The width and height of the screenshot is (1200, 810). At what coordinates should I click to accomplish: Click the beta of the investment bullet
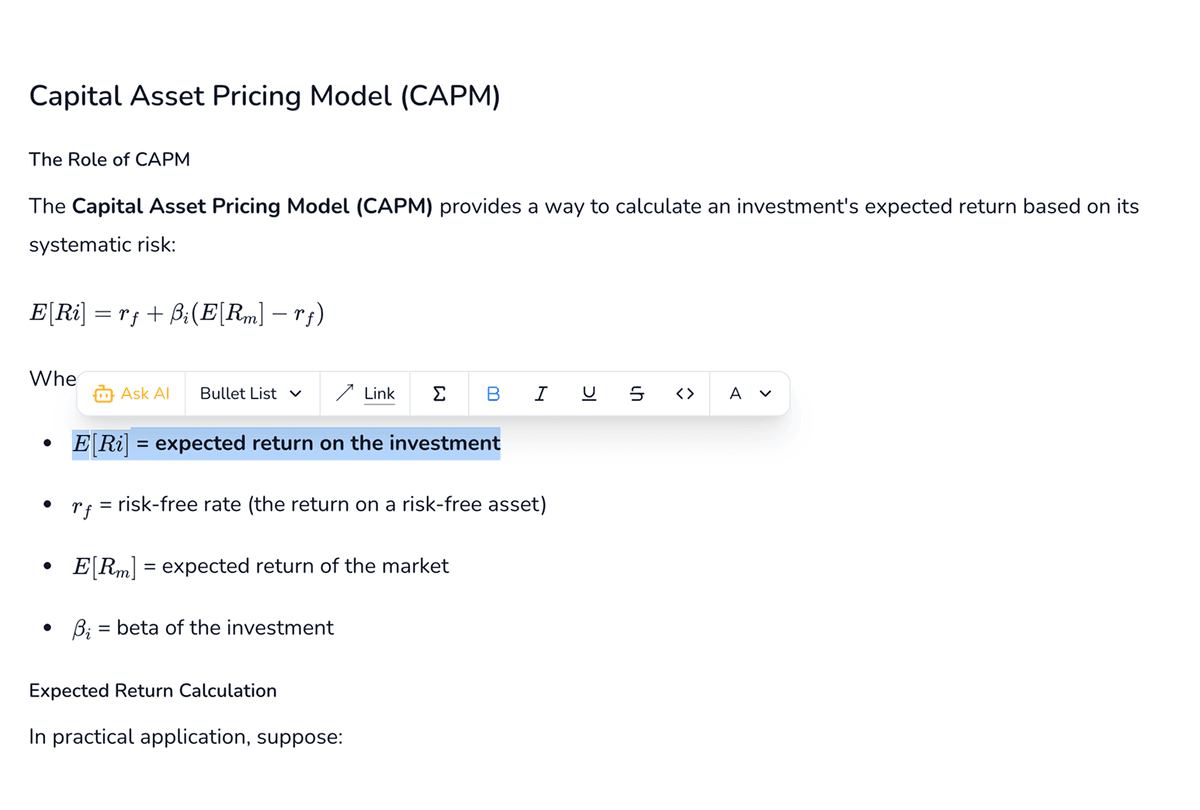[203, 627]
